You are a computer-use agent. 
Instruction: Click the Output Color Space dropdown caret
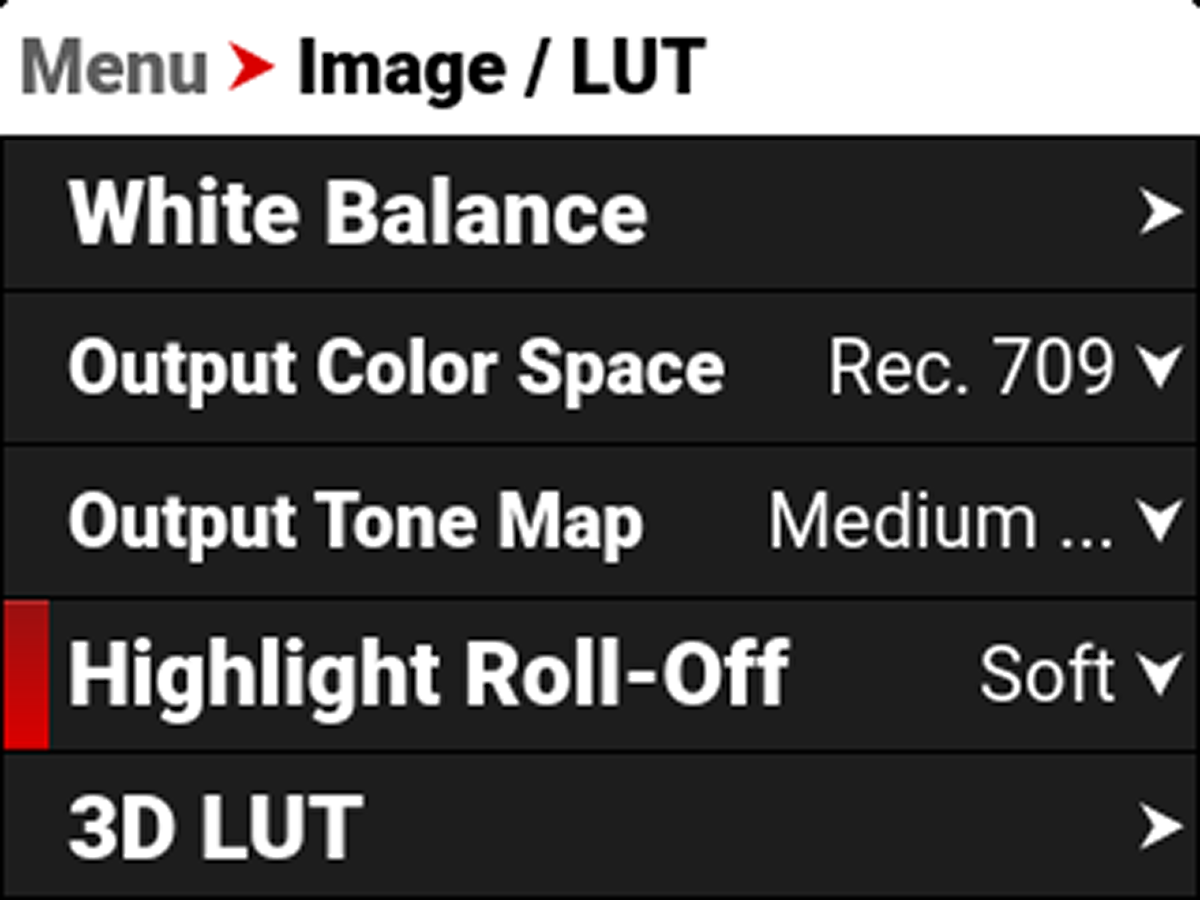1160,366
